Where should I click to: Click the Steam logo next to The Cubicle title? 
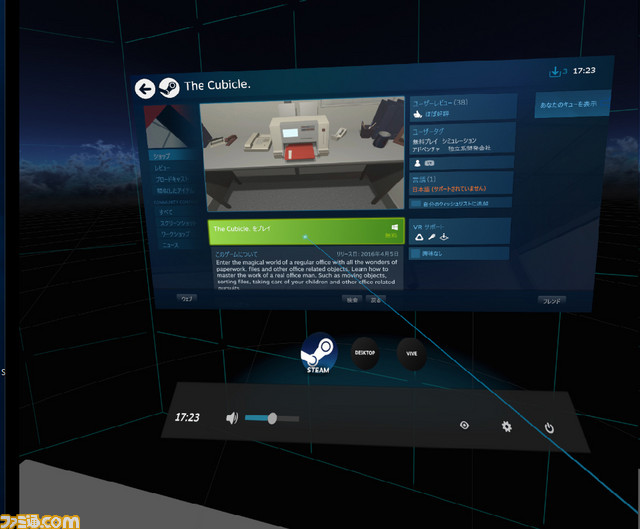coord(169,88)
